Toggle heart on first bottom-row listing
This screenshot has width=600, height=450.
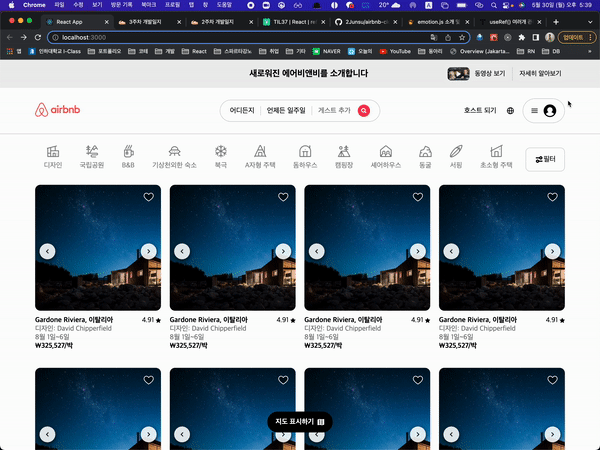pyautogui.click(x=148, y=380)
